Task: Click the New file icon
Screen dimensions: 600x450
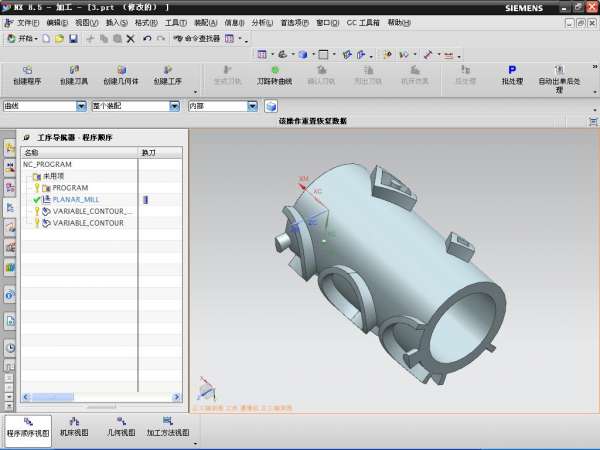Action: (46, 39)
